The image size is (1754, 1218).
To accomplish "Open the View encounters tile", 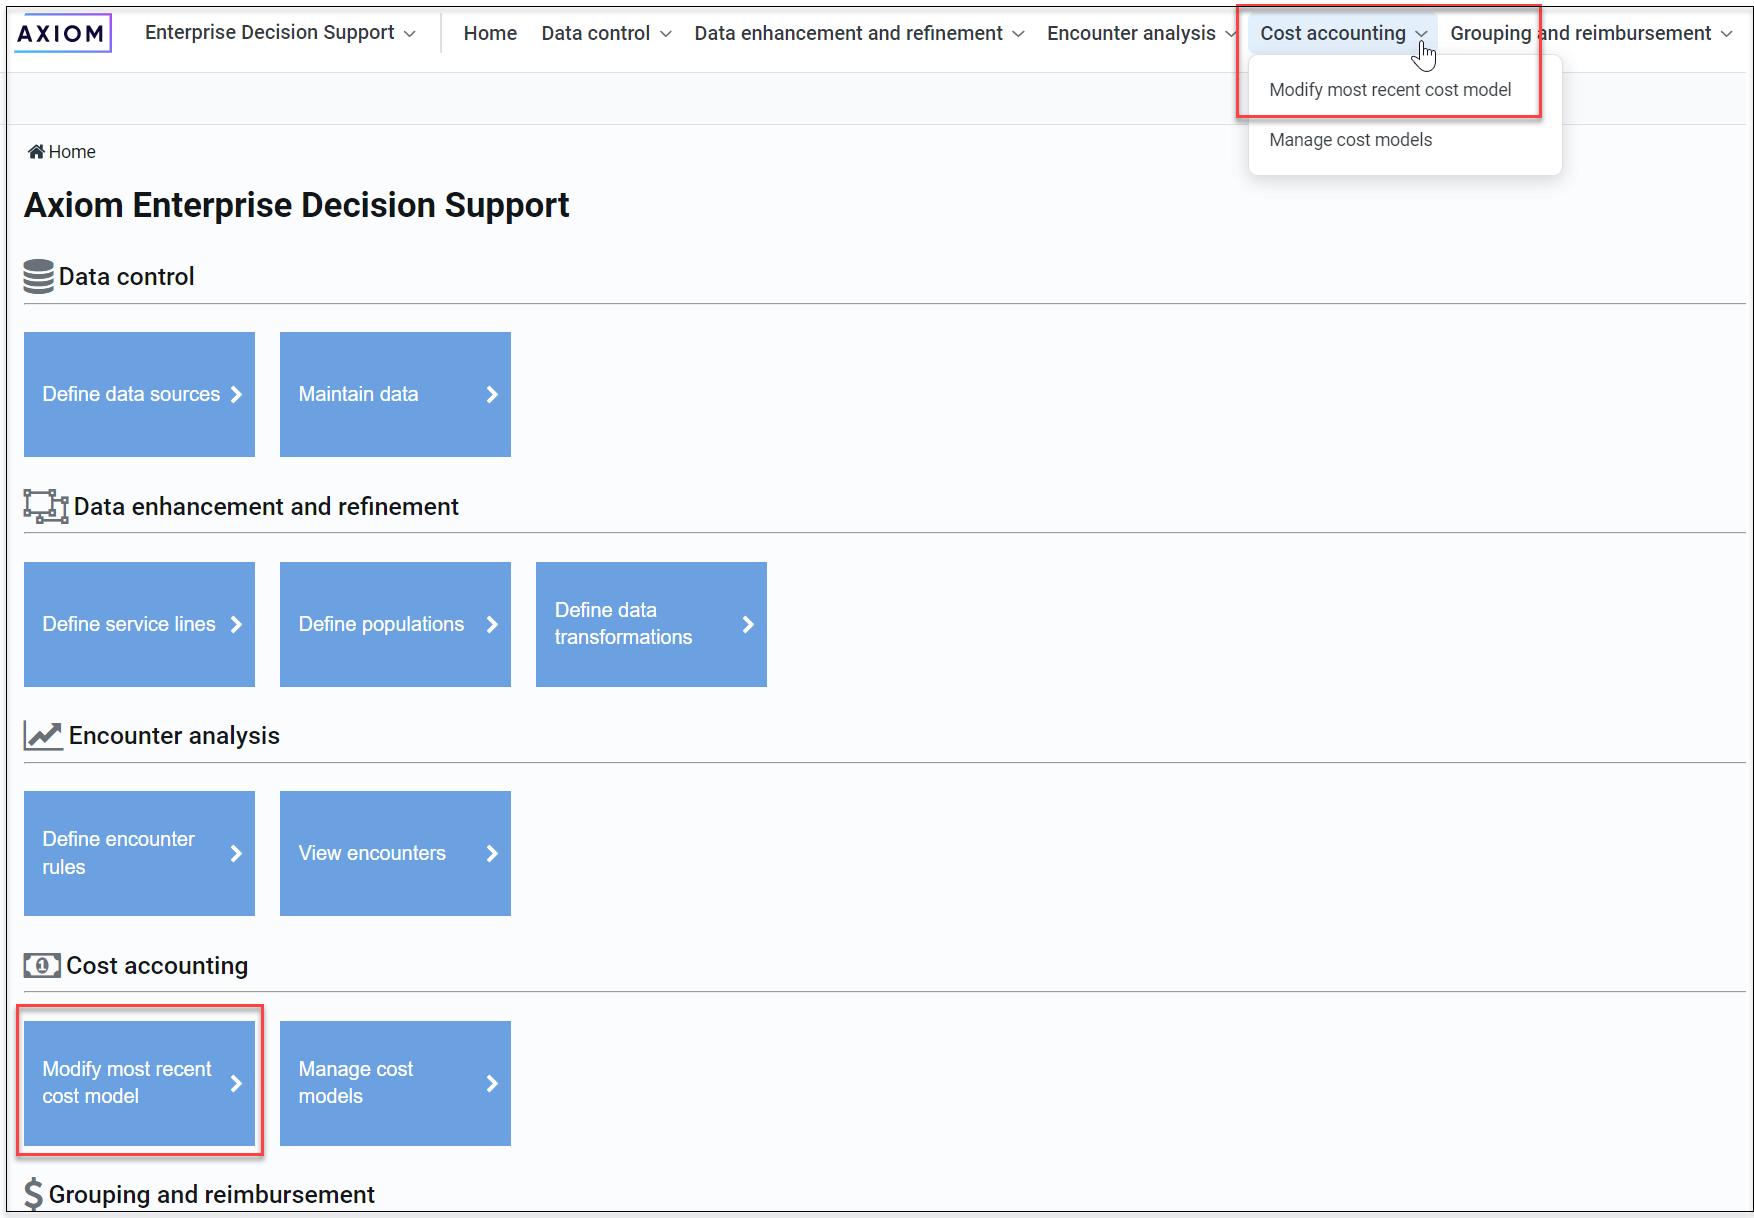I will point(395,853).
